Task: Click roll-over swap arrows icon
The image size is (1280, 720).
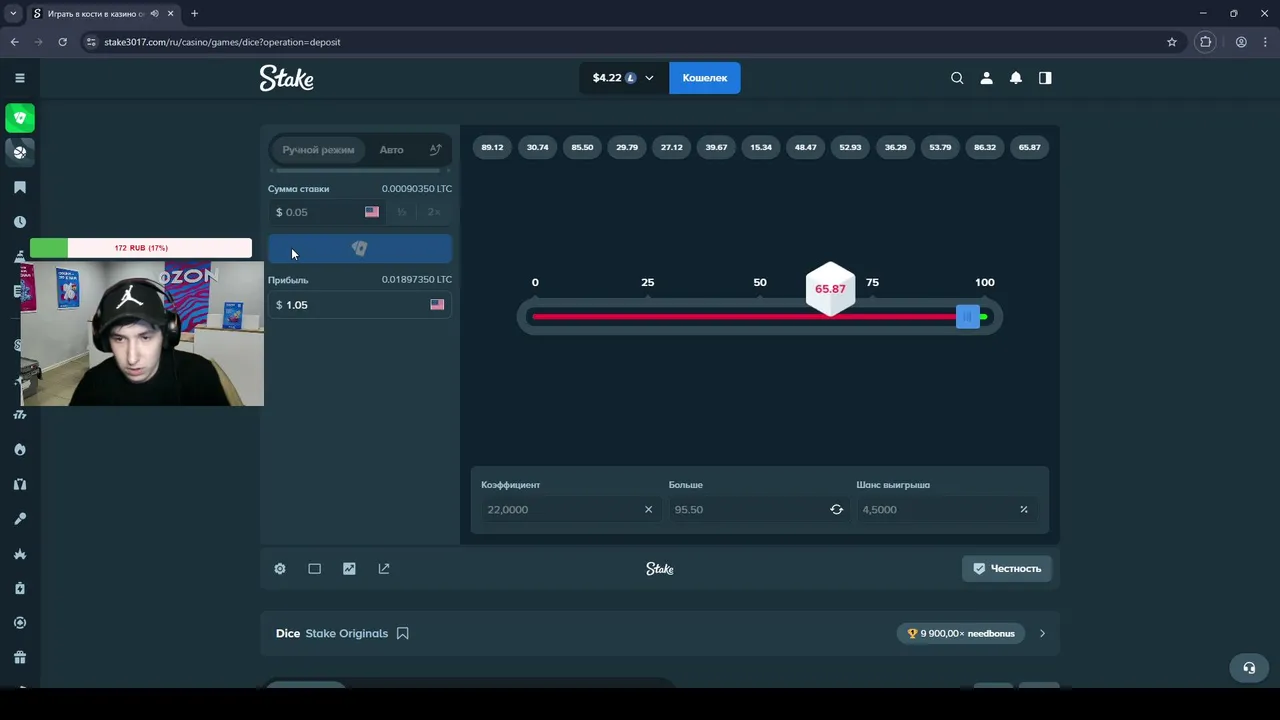Action: (x=836, y=509)
